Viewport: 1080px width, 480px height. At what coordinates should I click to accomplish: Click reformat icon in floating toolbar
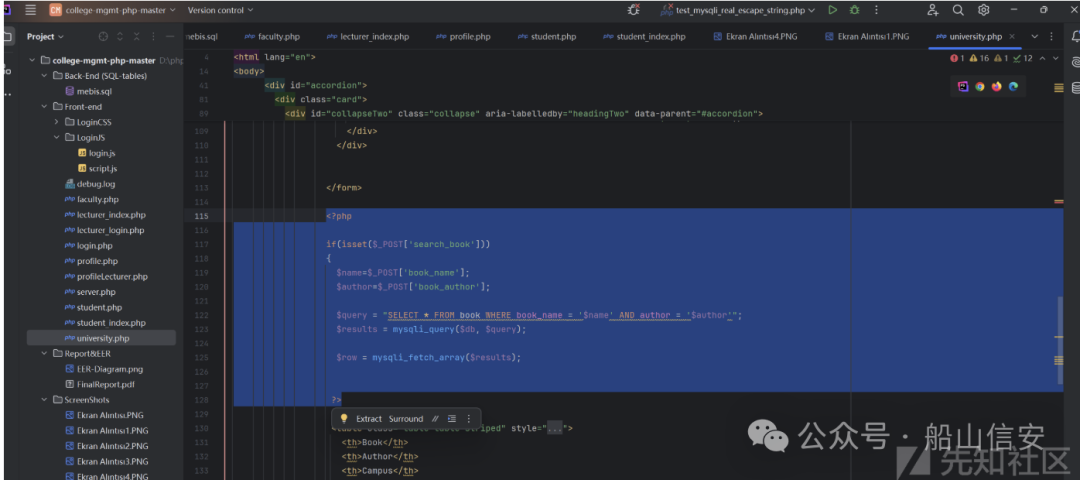pyautogui.click(x=452, y=419)
